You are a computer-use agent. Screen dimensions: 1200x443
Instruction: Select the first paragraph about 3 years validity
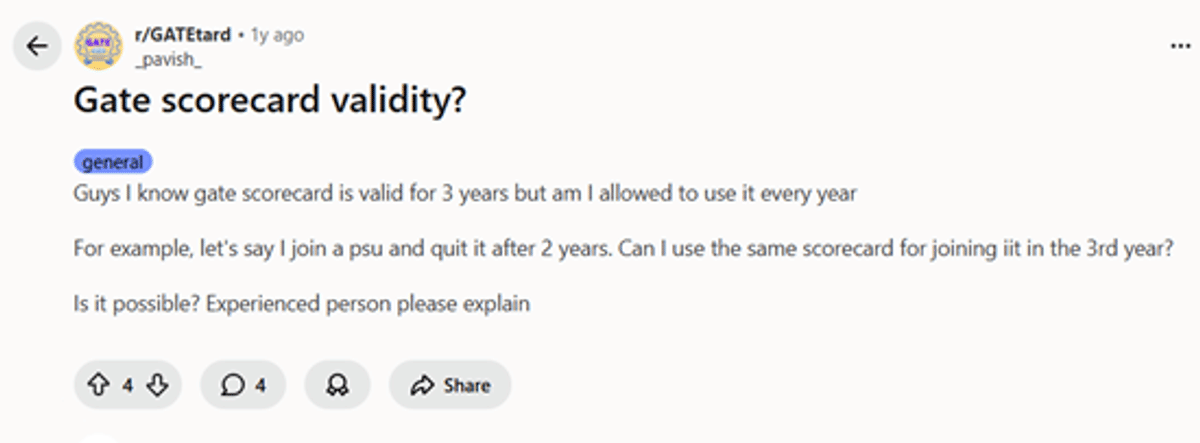(x=465, y=194)
